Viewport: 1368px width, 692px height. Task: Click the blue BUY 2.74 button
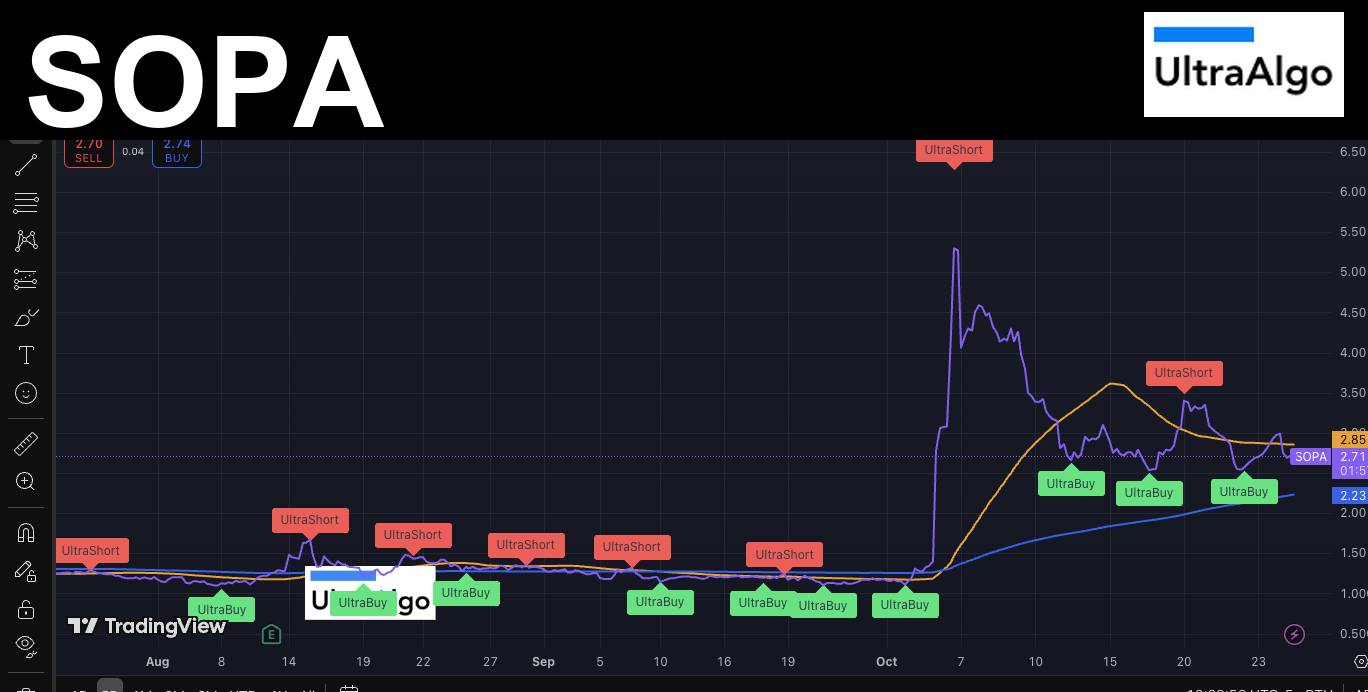pyautogui.click(x=177, y=151)
